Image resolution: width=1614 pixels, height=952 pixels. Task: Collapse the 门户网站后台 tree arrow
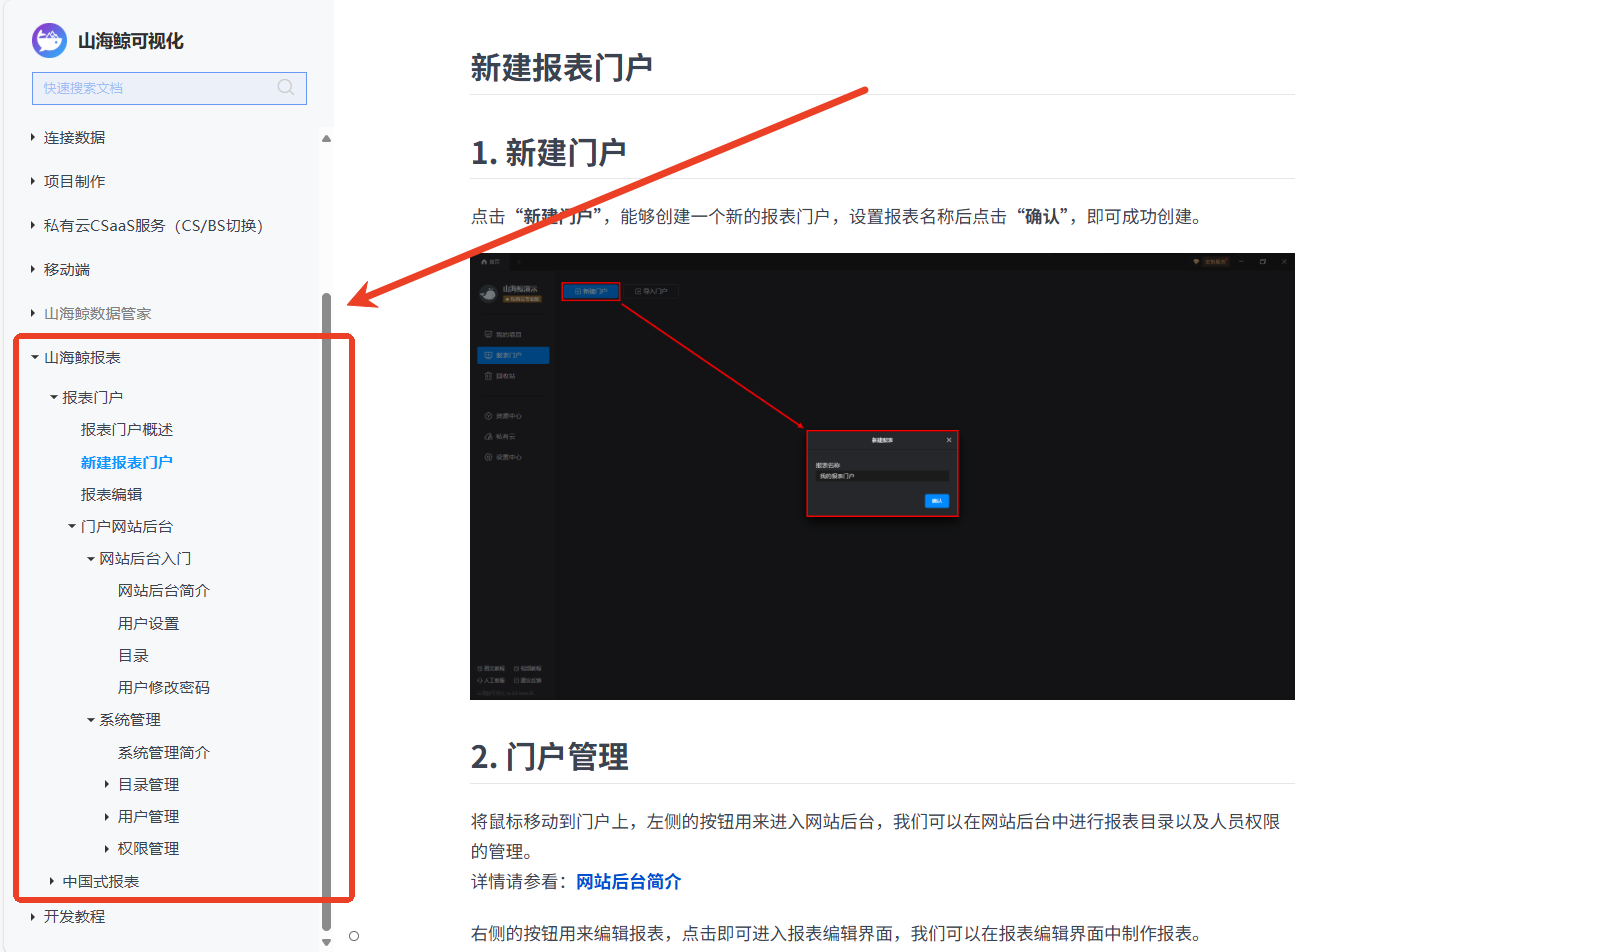71,526
